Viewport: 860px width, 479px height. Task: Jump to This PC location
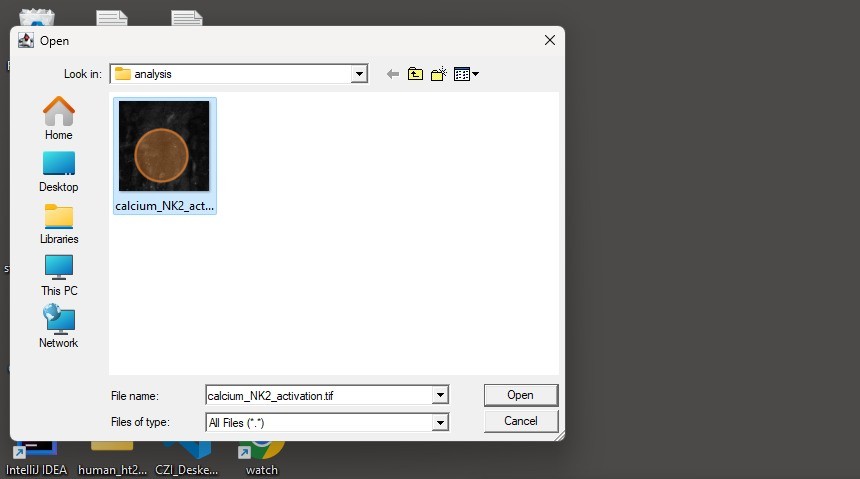point(59,275)
